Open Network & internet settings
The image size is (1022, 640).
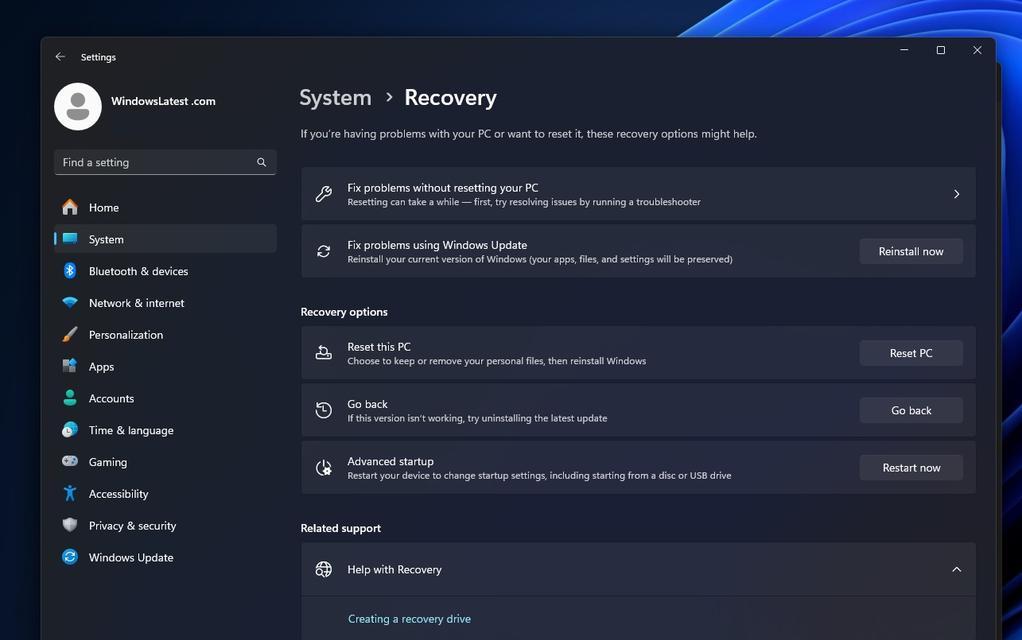pos(166,303)
